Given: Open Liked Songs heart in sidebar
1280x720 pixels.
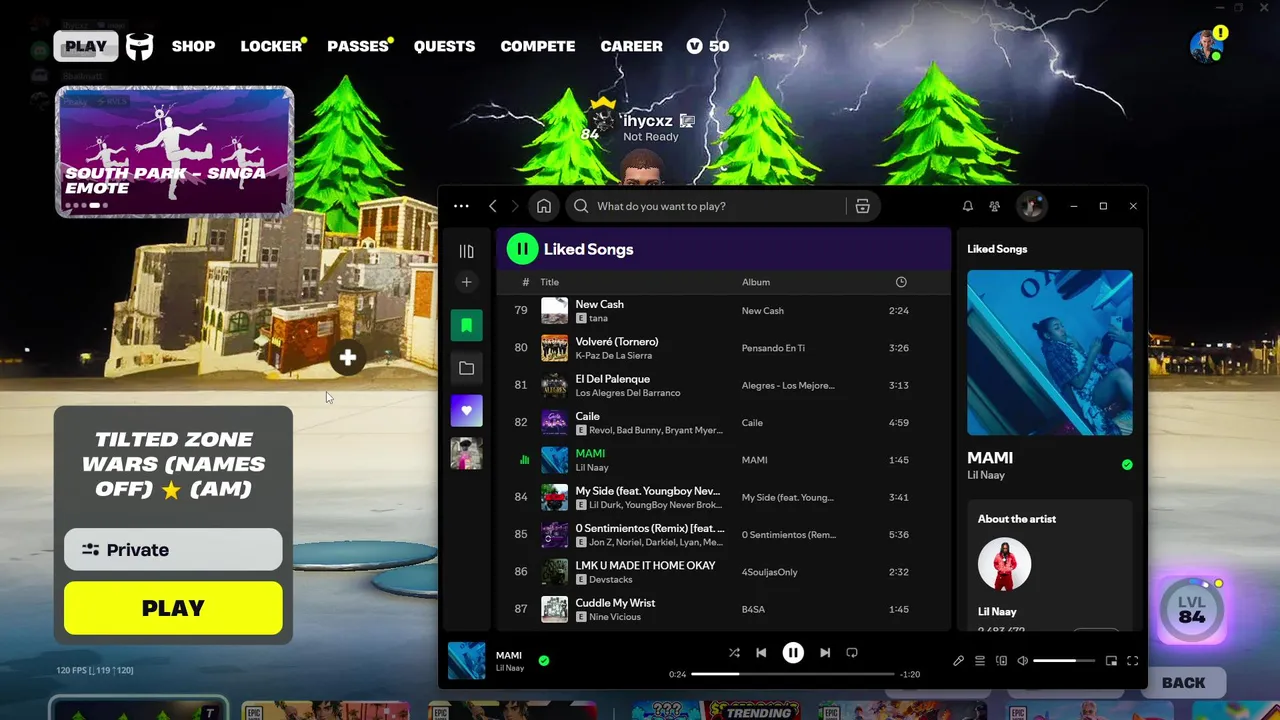Looking at the screenshot, I should 466,411.
